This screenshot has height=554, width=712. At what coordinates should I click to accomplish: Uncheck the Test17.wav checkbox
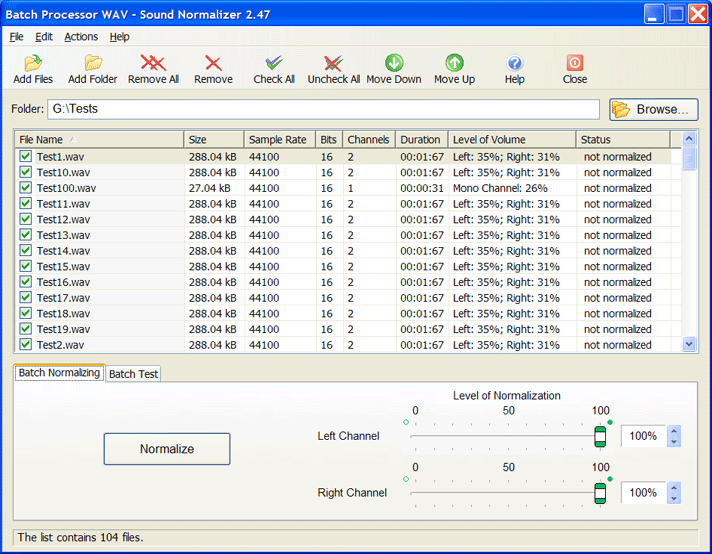coord(25,297)
